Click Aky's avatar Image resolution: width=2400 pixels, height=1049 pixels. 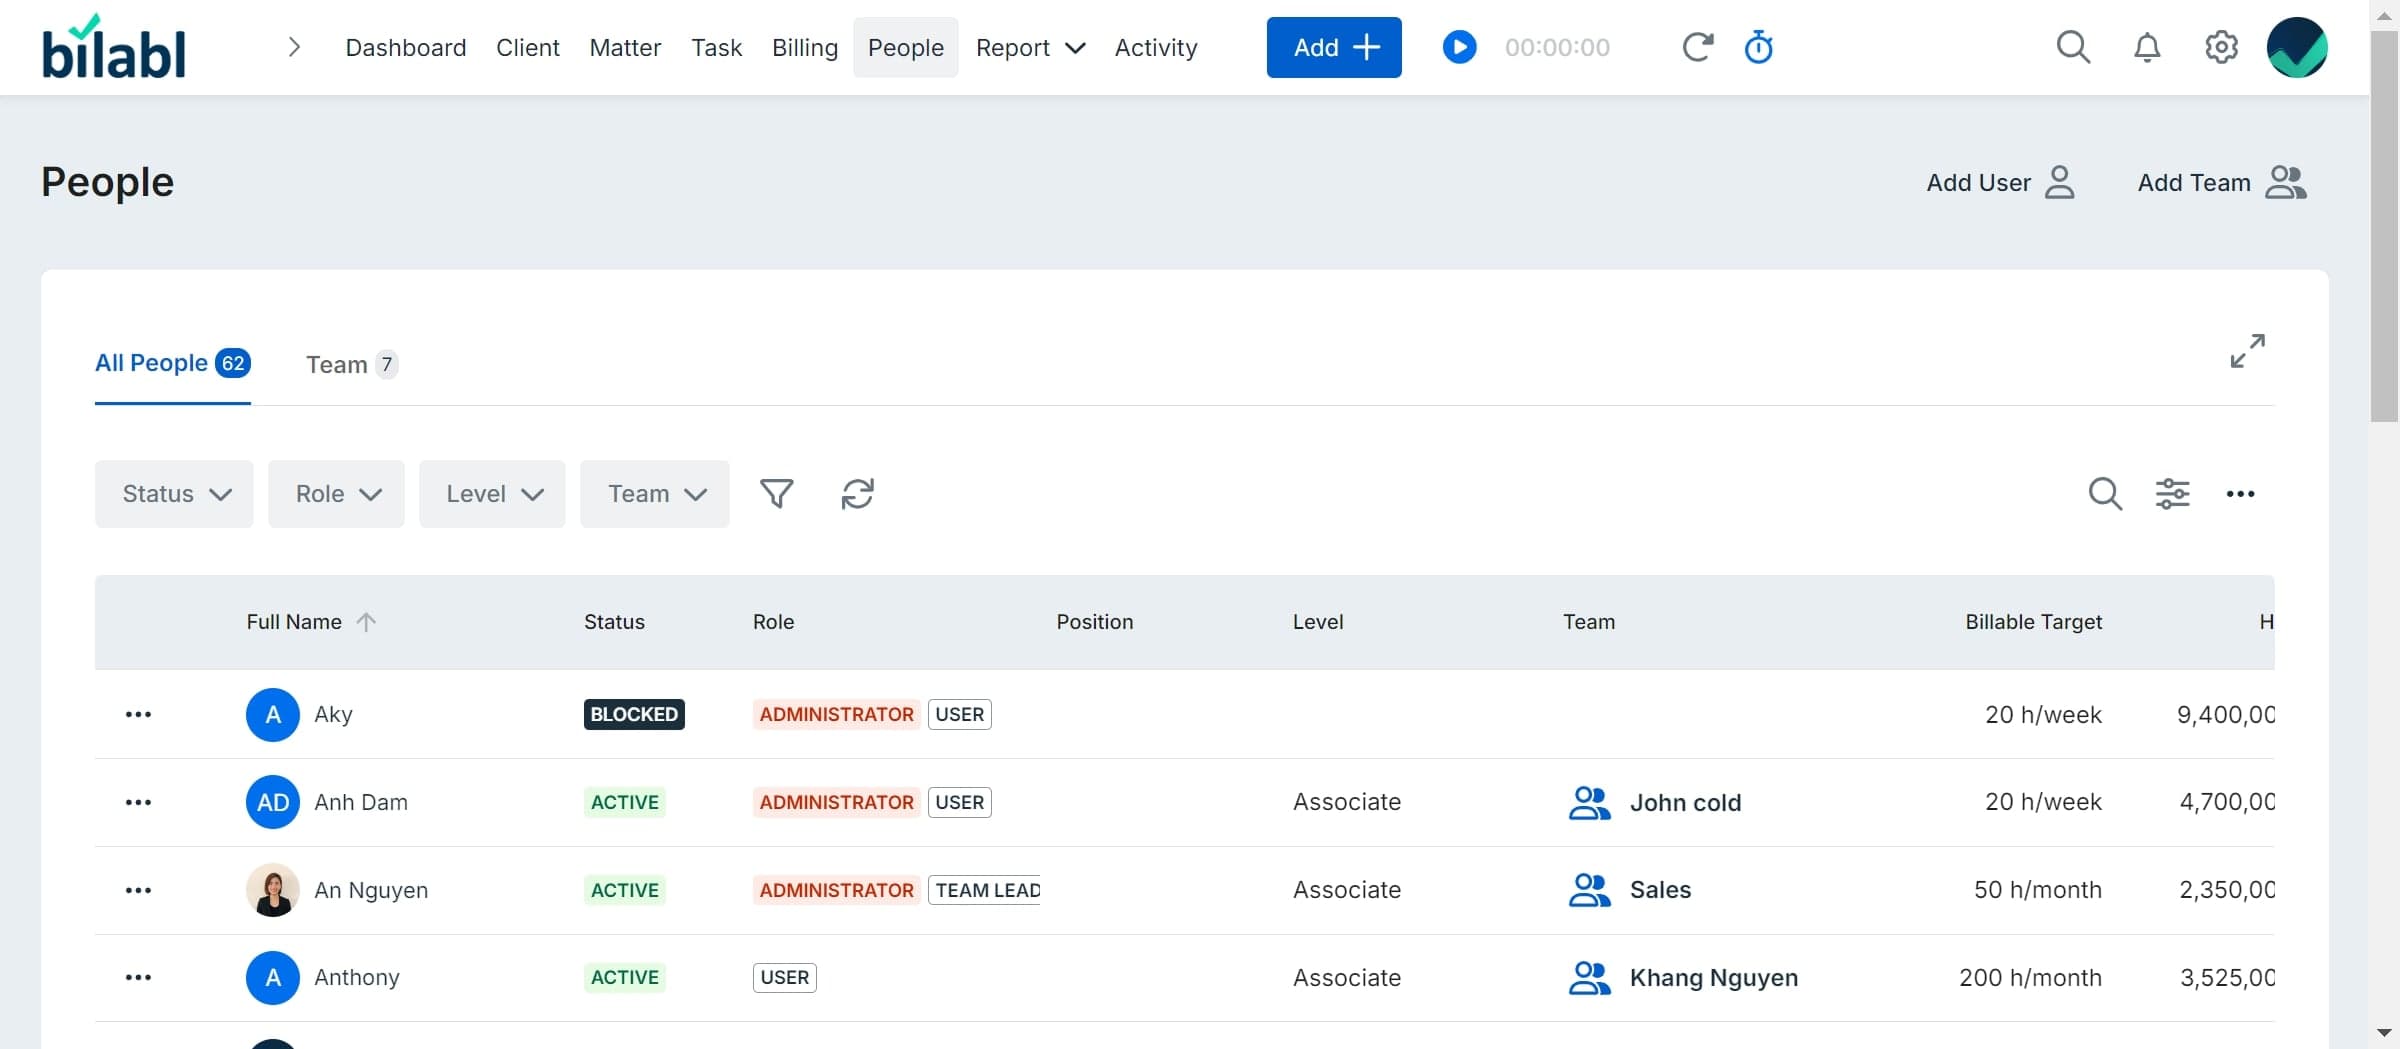point(272,714)
